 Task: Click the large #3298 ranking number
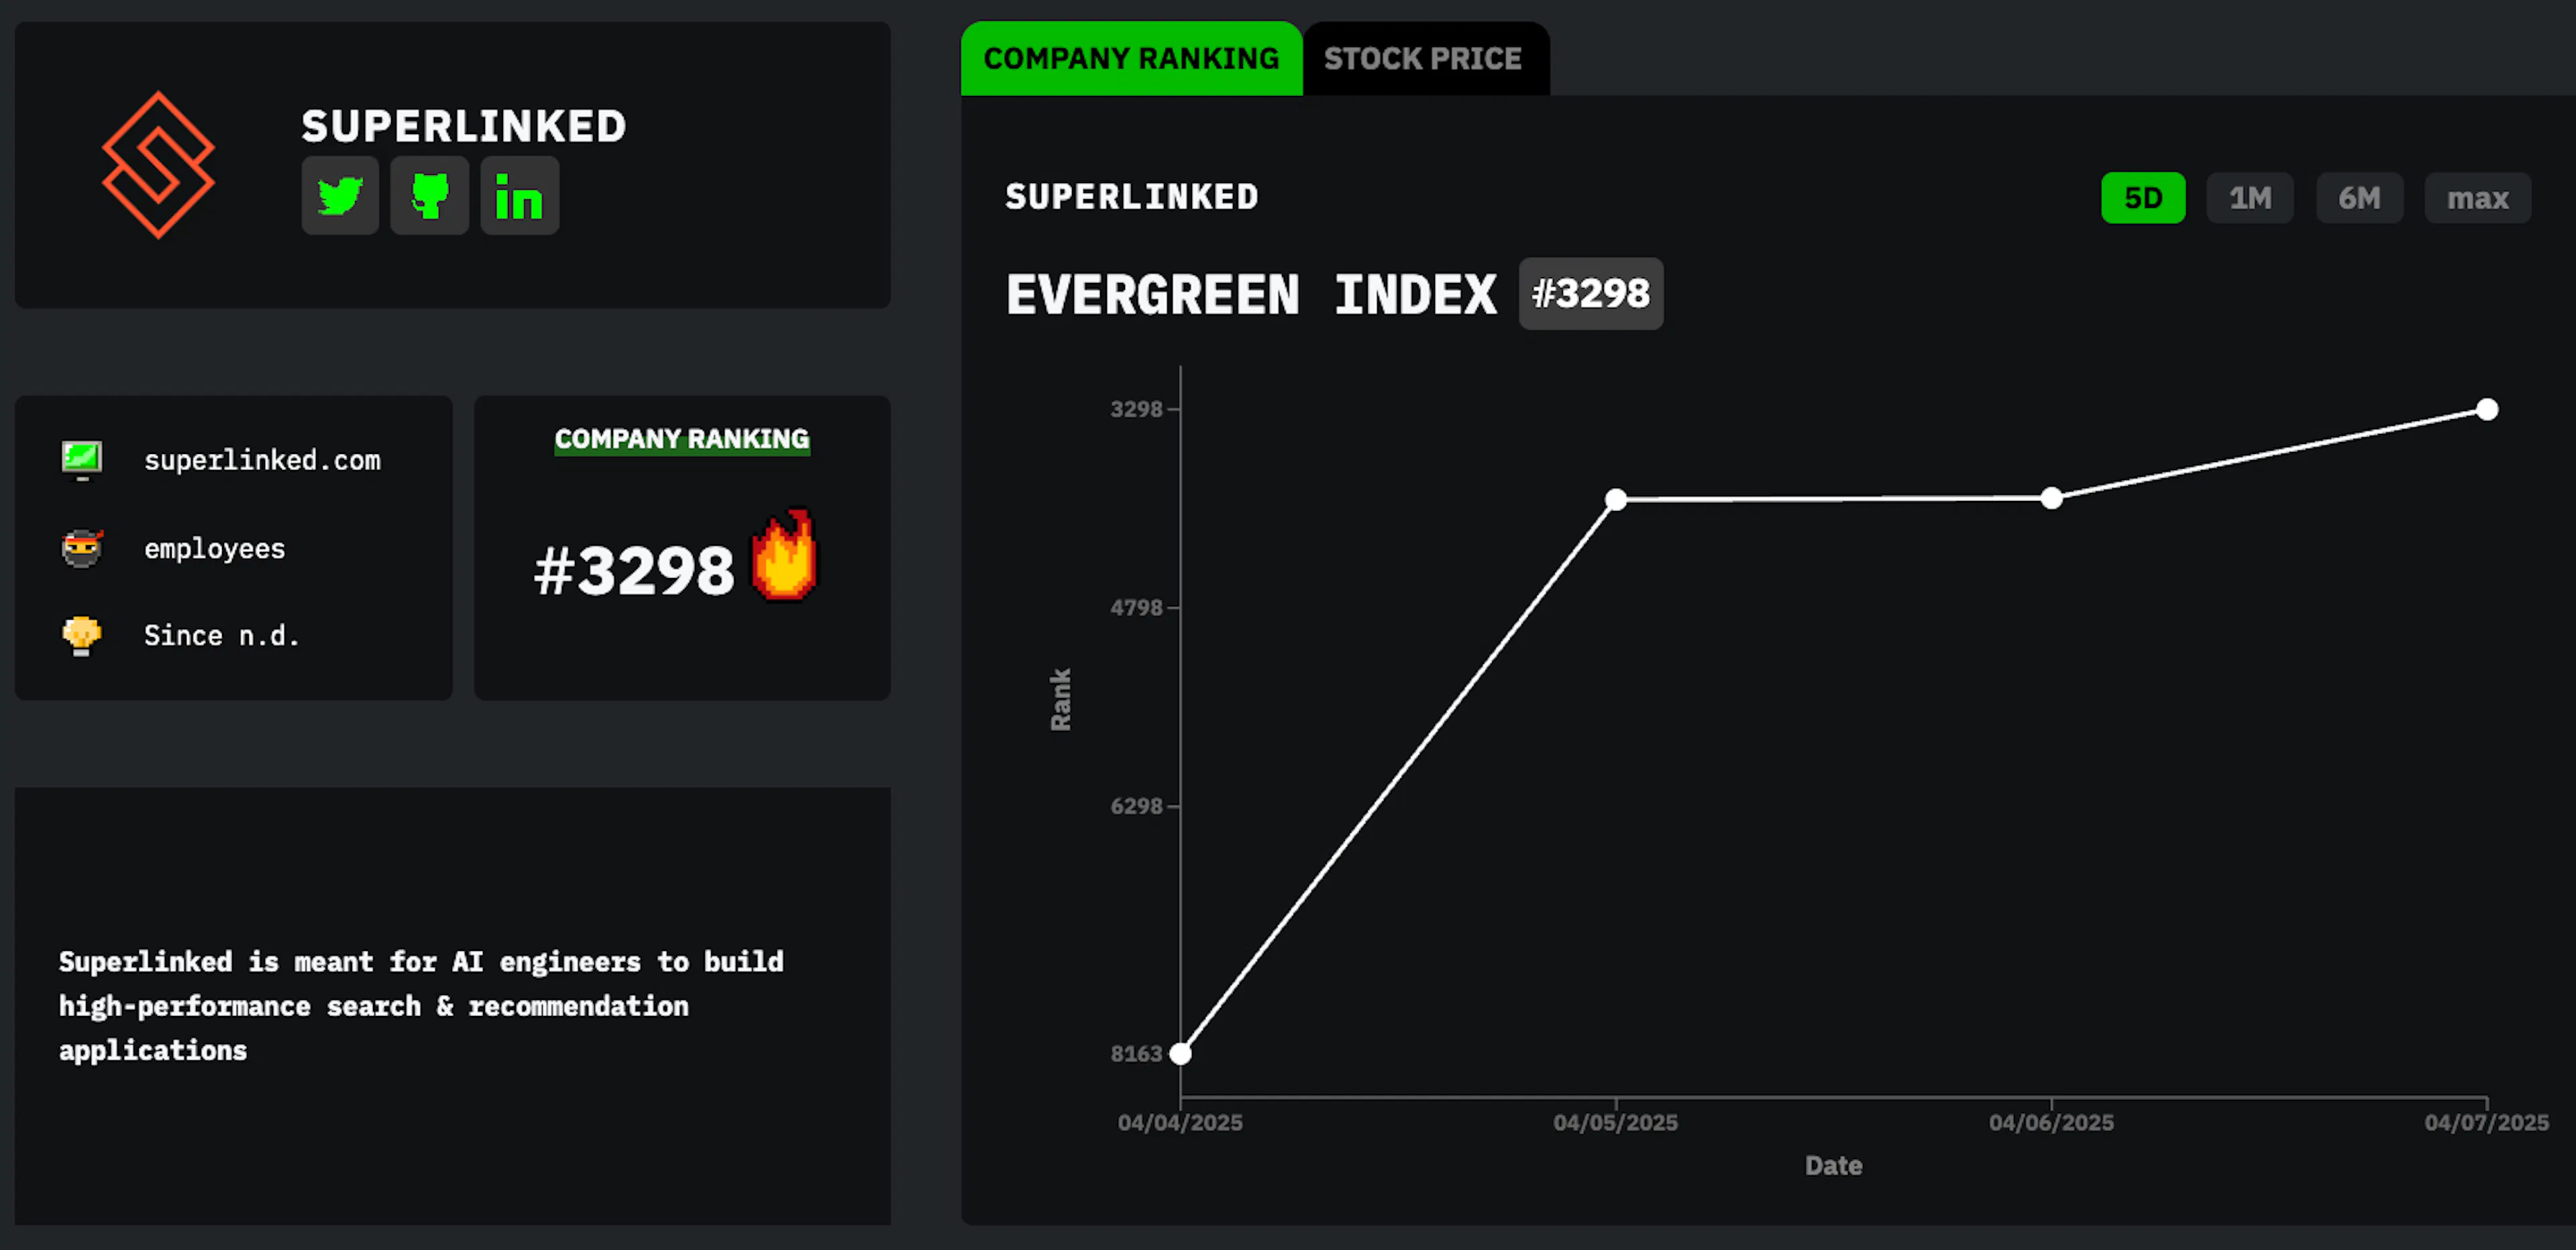point(634,571)
